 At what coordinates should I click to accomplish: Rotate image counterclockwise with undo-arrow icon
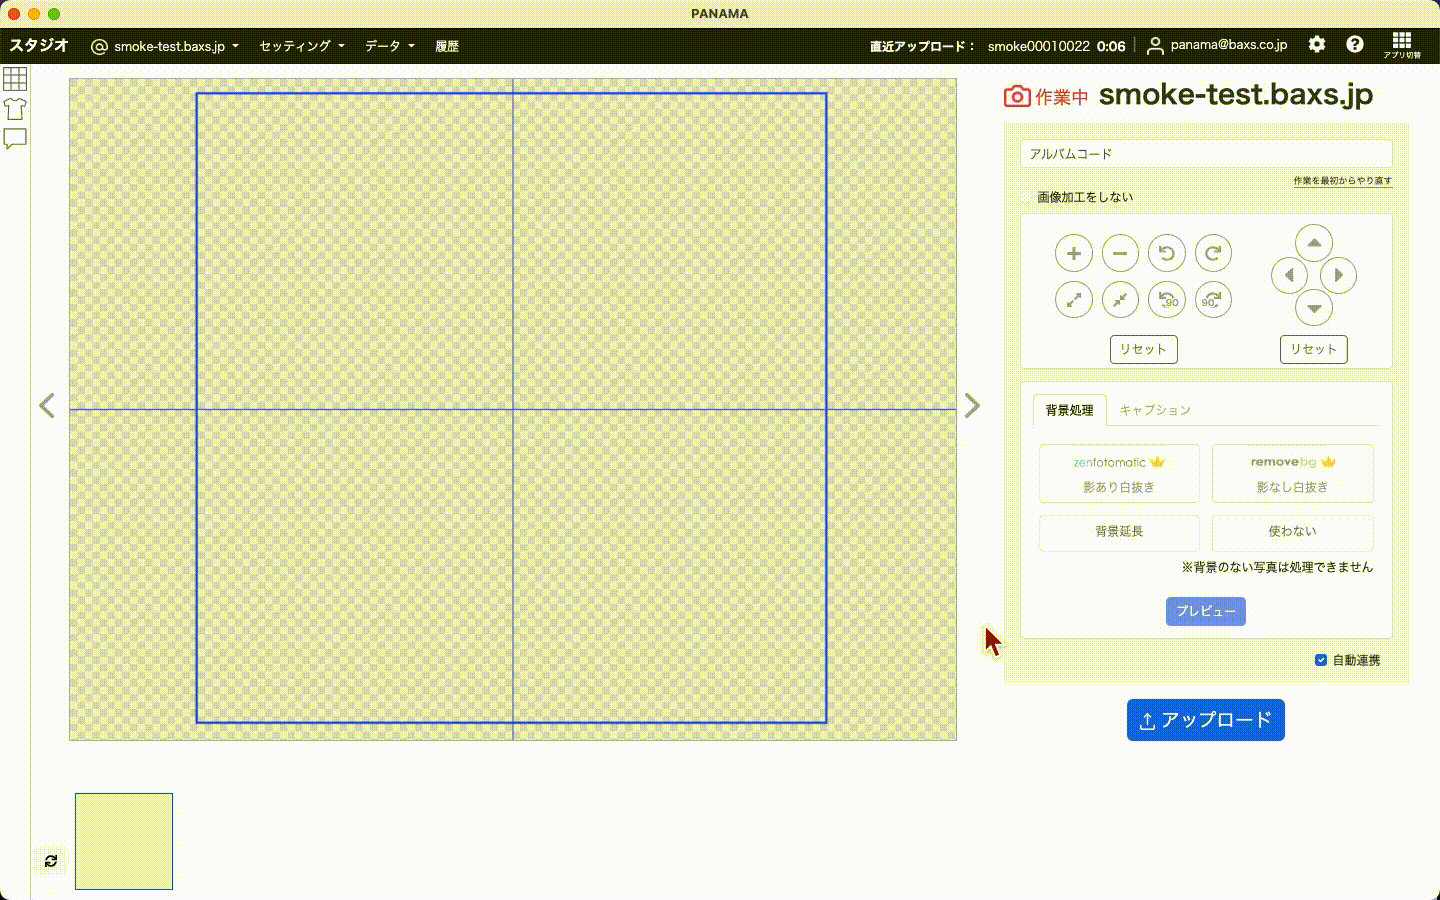coord(1166,253)
